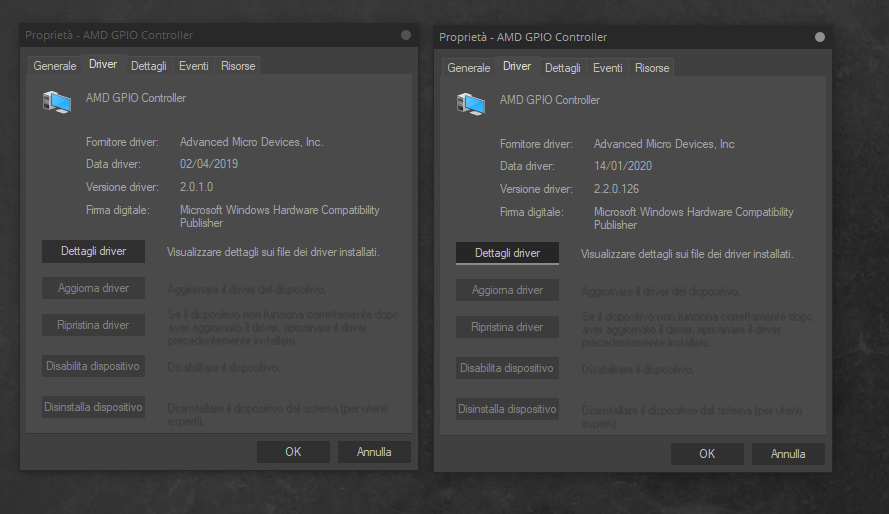
Task: Close the right Proprietà window
Action: click(x=820, y=37)
